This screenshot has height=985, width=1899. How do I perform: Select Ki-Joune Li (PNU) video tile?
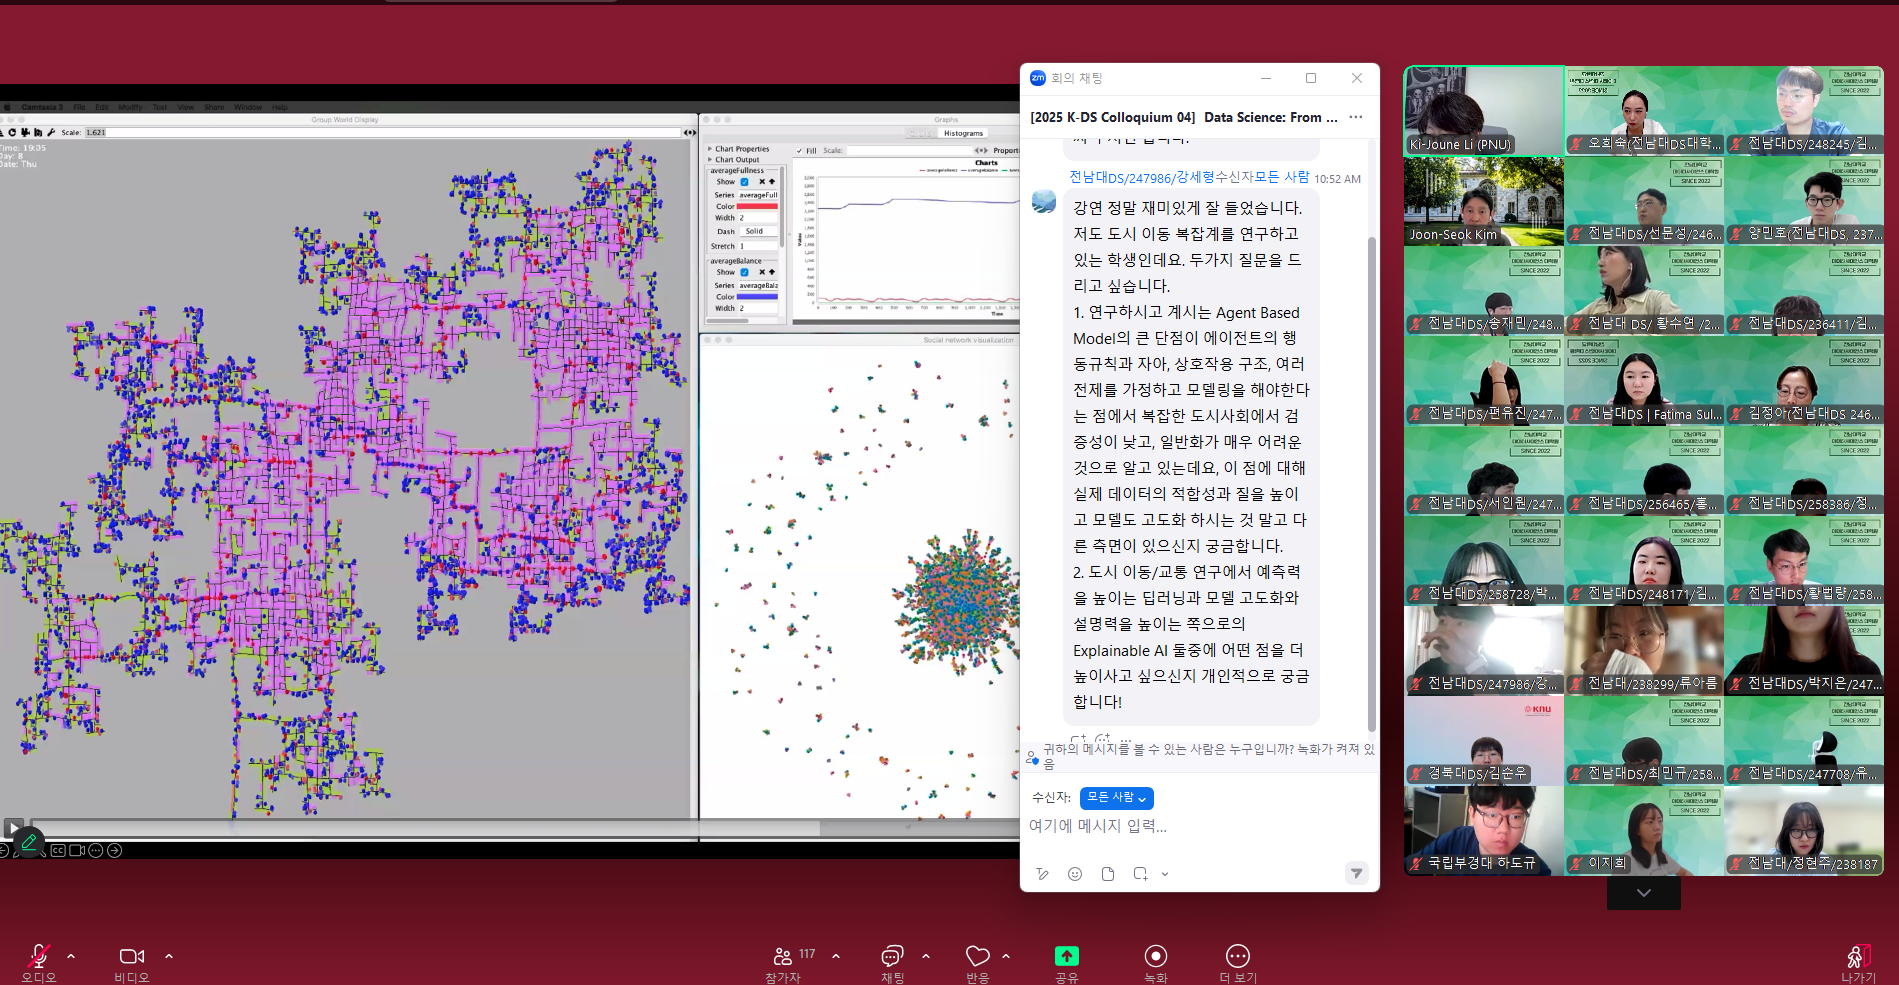[x=1484, y=111]
